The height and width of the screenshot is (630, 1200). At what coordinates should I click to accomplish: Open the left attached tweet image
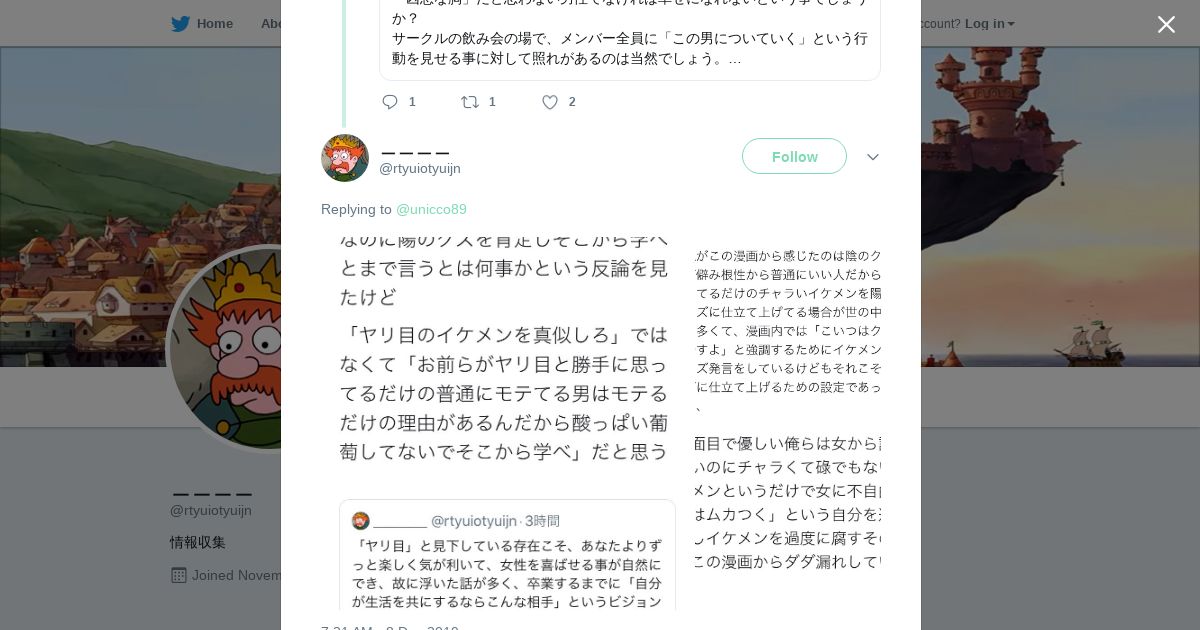point(507,420)
